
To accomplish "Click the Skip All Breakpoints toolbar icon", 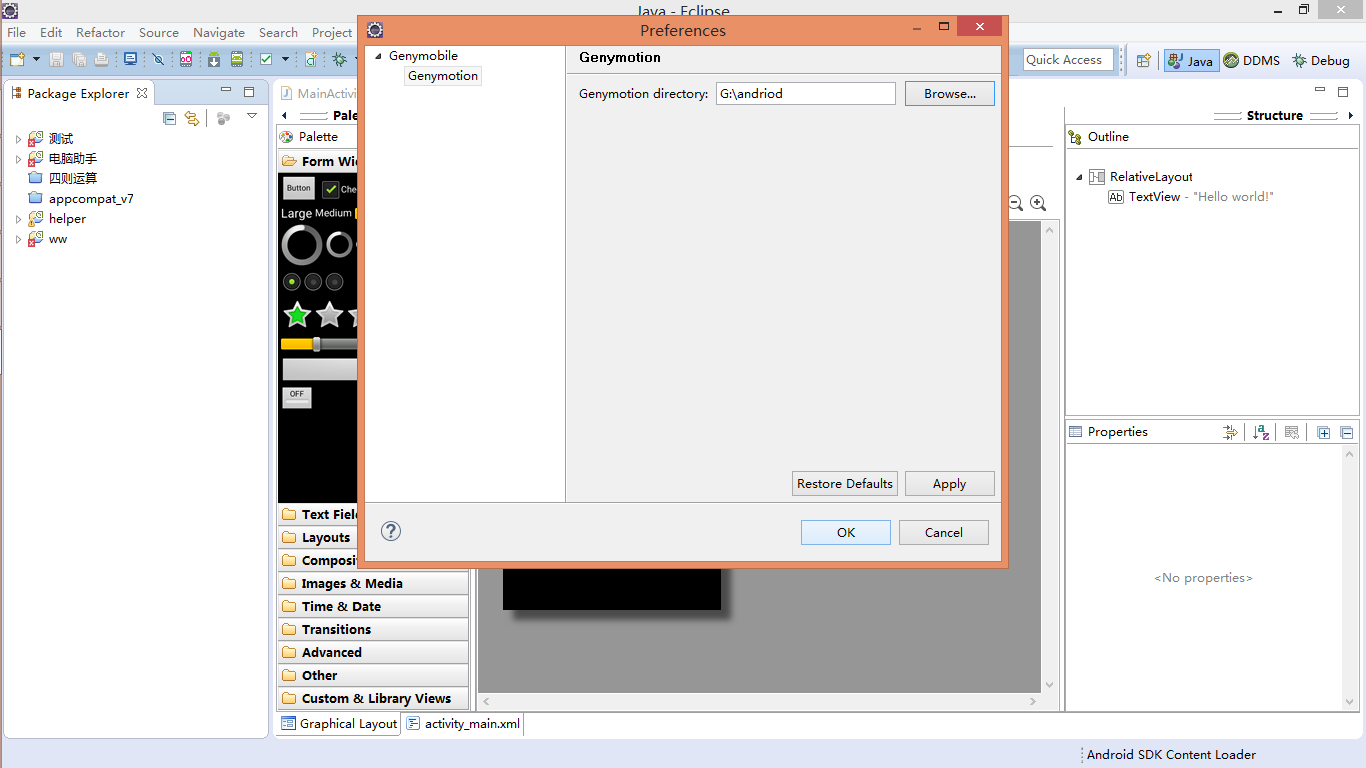I will (158, 60).
